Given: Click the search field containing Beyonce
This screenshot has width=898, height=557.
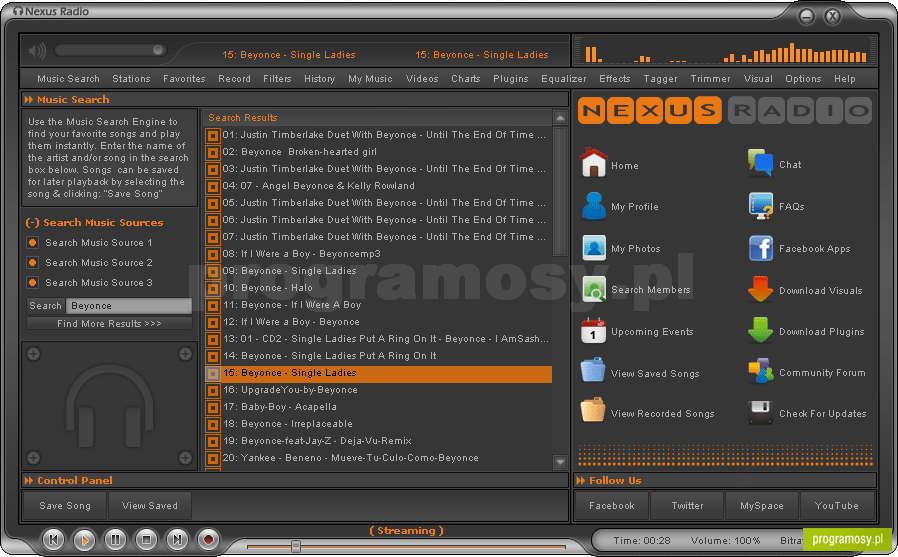Looking at the screenshot, I should (129, 306).
